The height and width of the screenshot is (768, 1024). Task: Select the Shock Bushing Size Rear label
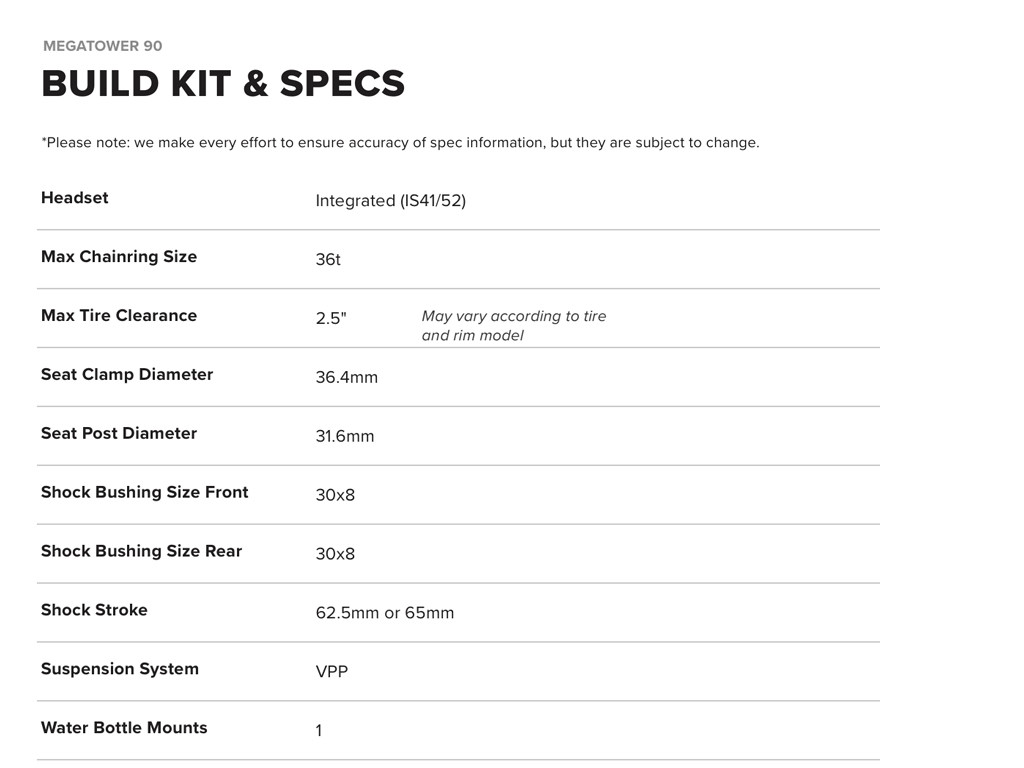(x=141, y=552)
